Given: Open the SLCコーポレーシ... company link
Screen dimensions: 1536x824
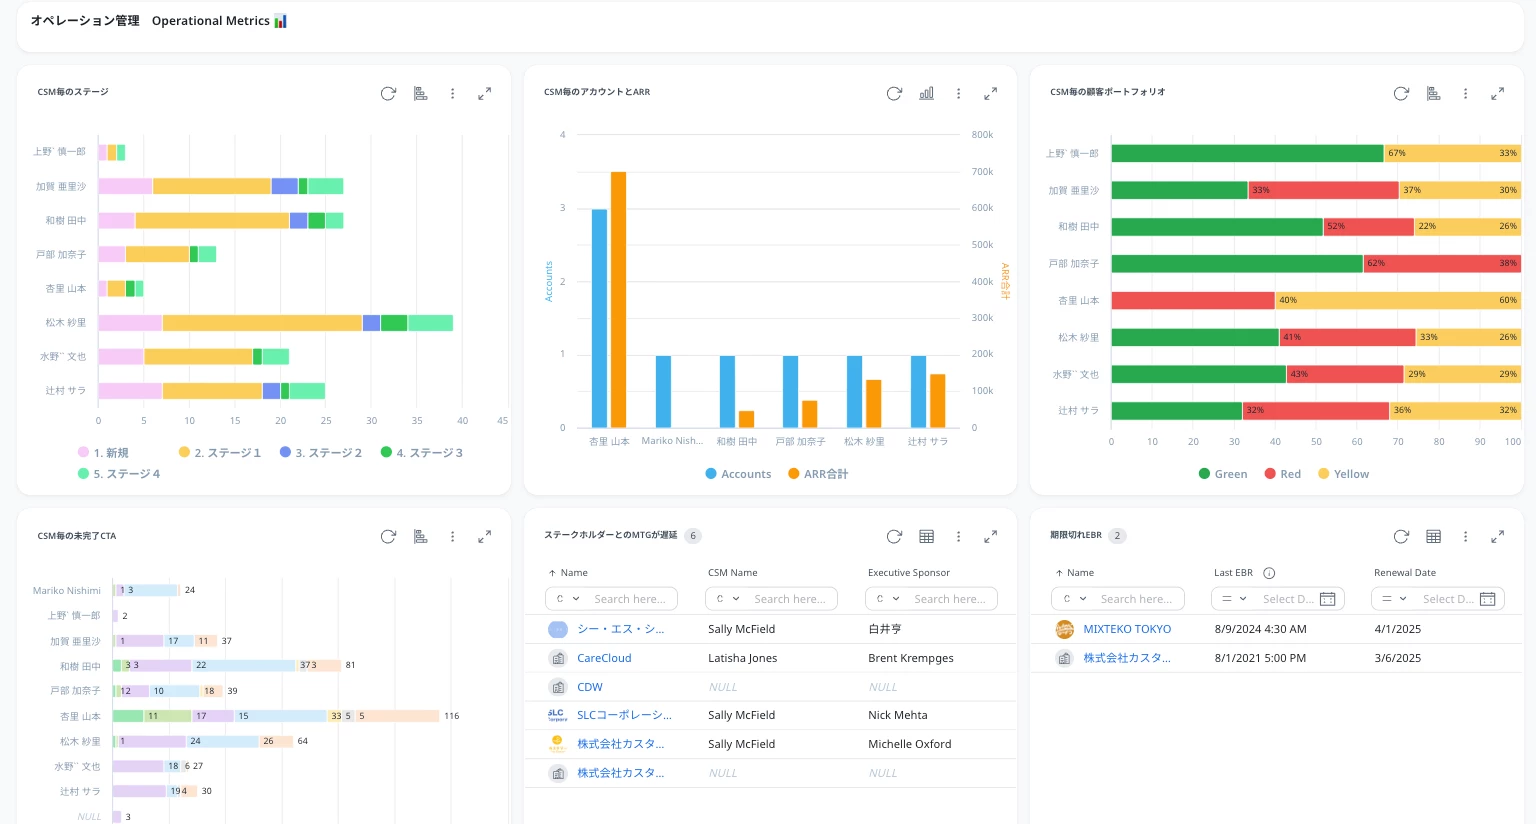Looking at the screenshot, I should coord(624,715).
